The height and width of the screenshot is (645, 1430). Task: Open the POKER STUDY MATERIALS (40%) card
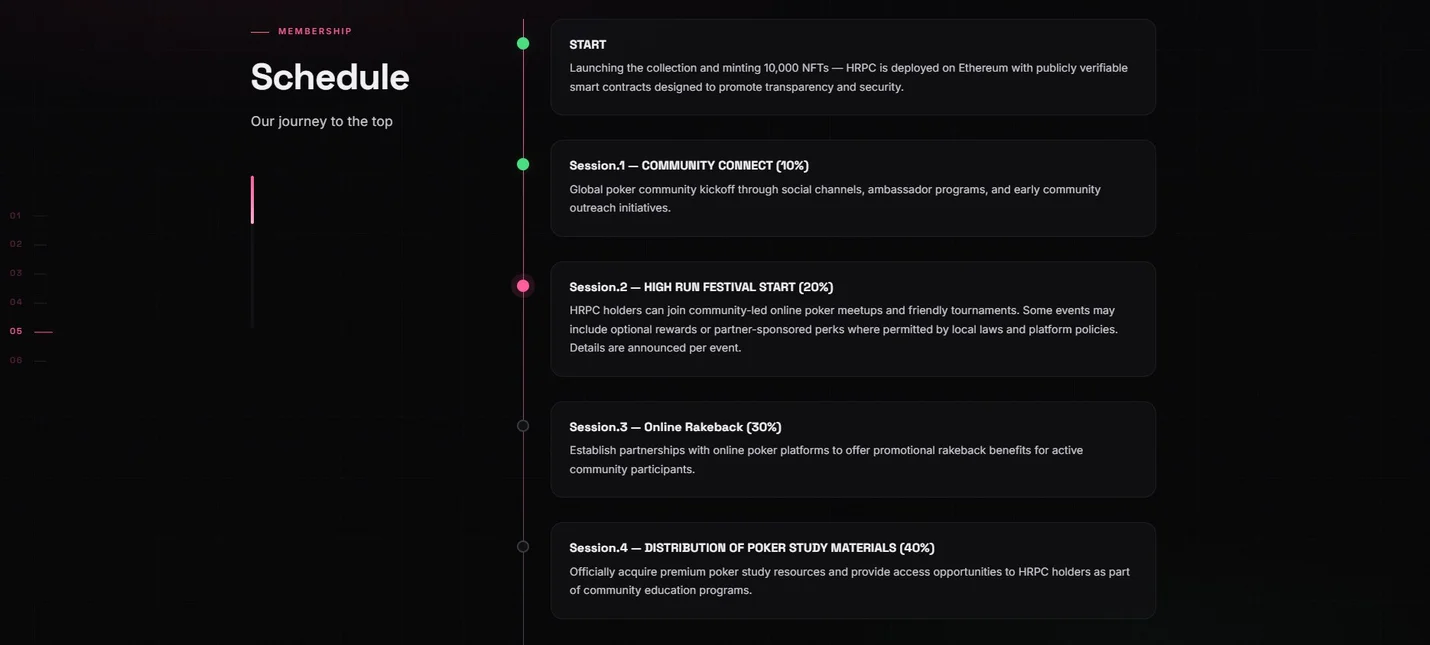[853, 570]
